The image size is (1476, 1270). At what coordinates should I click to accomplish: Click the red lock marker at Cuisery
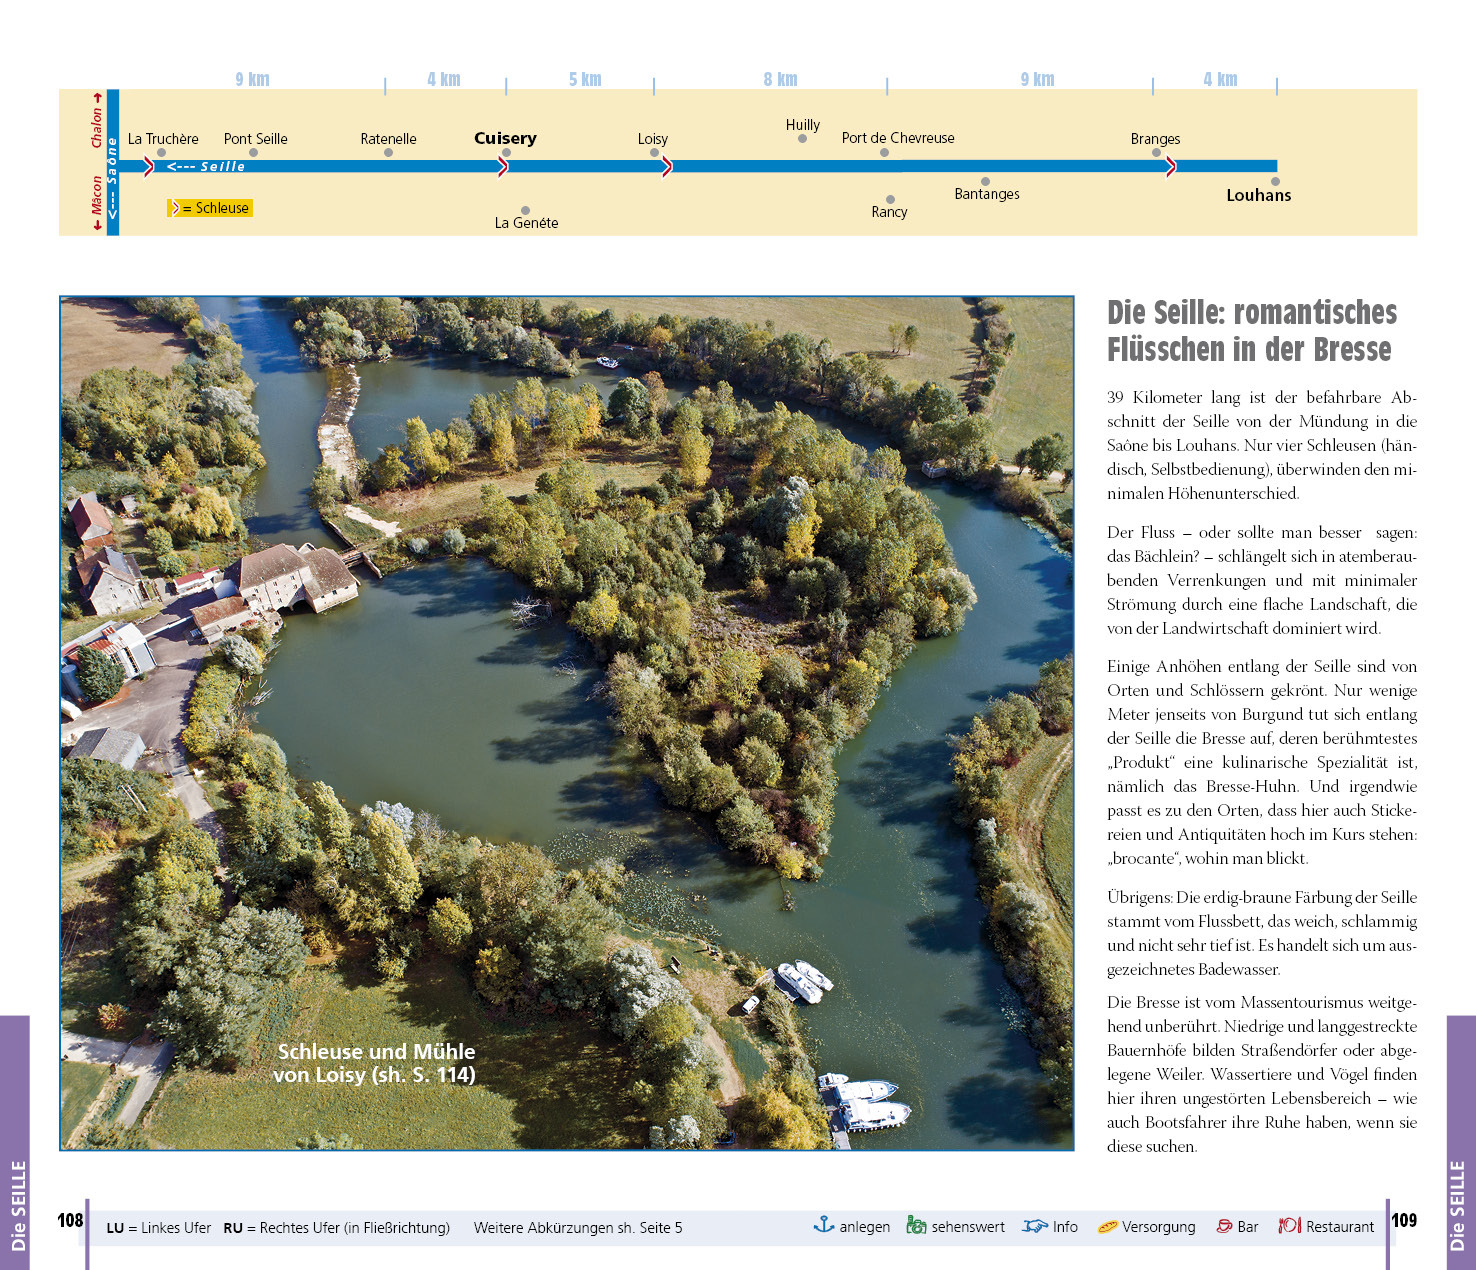pos(503,167)
